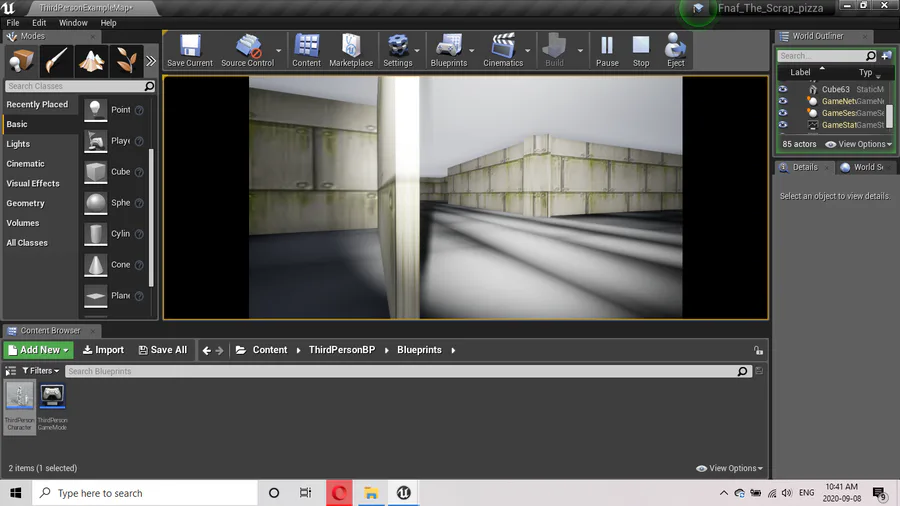Expand Source Control dropdown arrow
The width and height of the screenshot is (900, 506).
279,50
